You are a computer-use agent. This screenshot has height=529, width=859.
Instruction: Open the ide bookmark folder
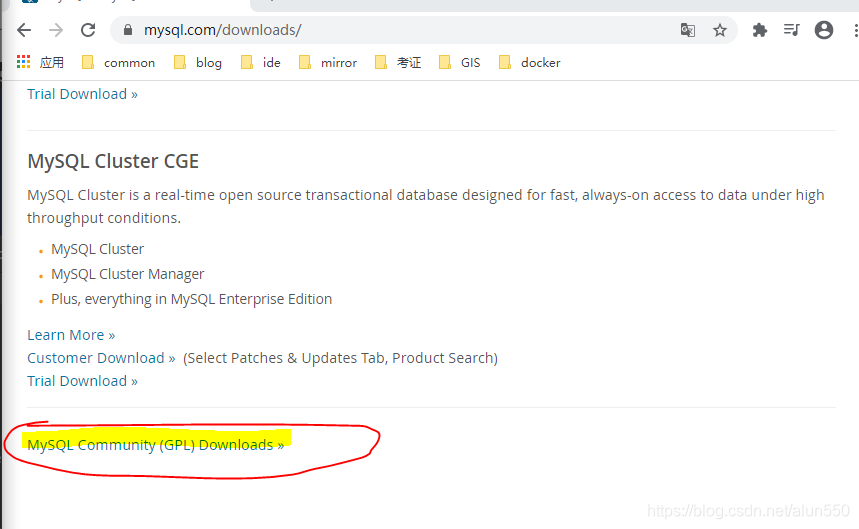coord(261,62)
